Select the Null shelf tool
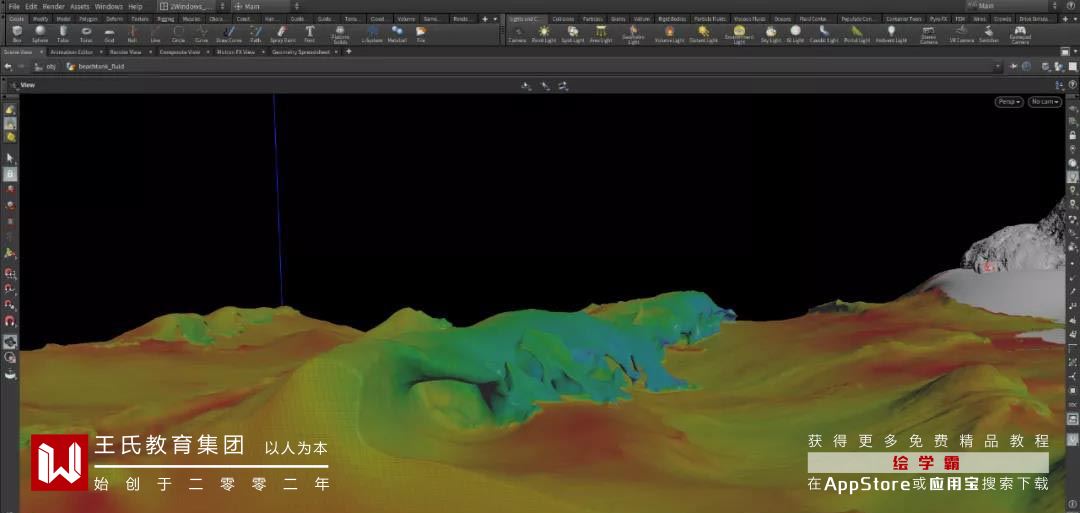This screenshot has width=1080, height=513. coord(132,34)
